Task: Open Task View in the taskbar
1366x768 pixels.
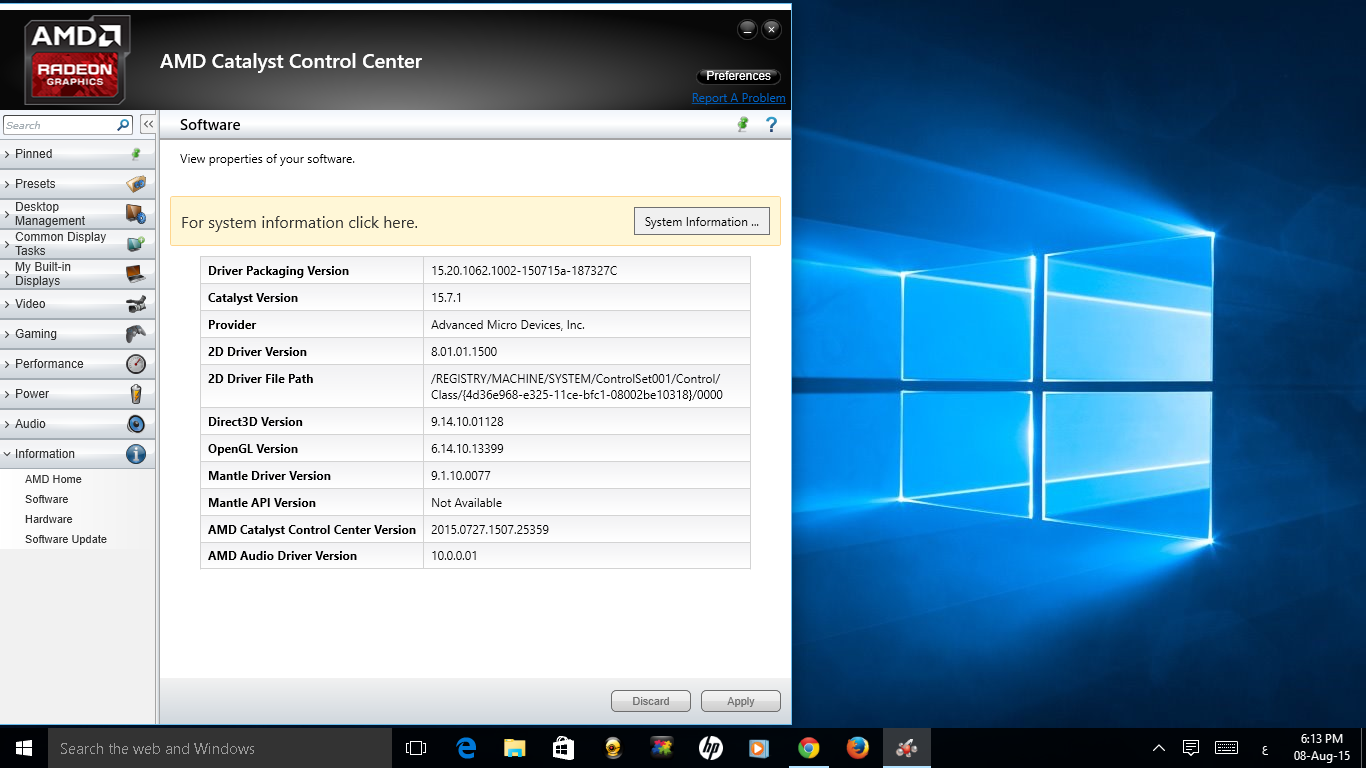Action: pos(416,748)
